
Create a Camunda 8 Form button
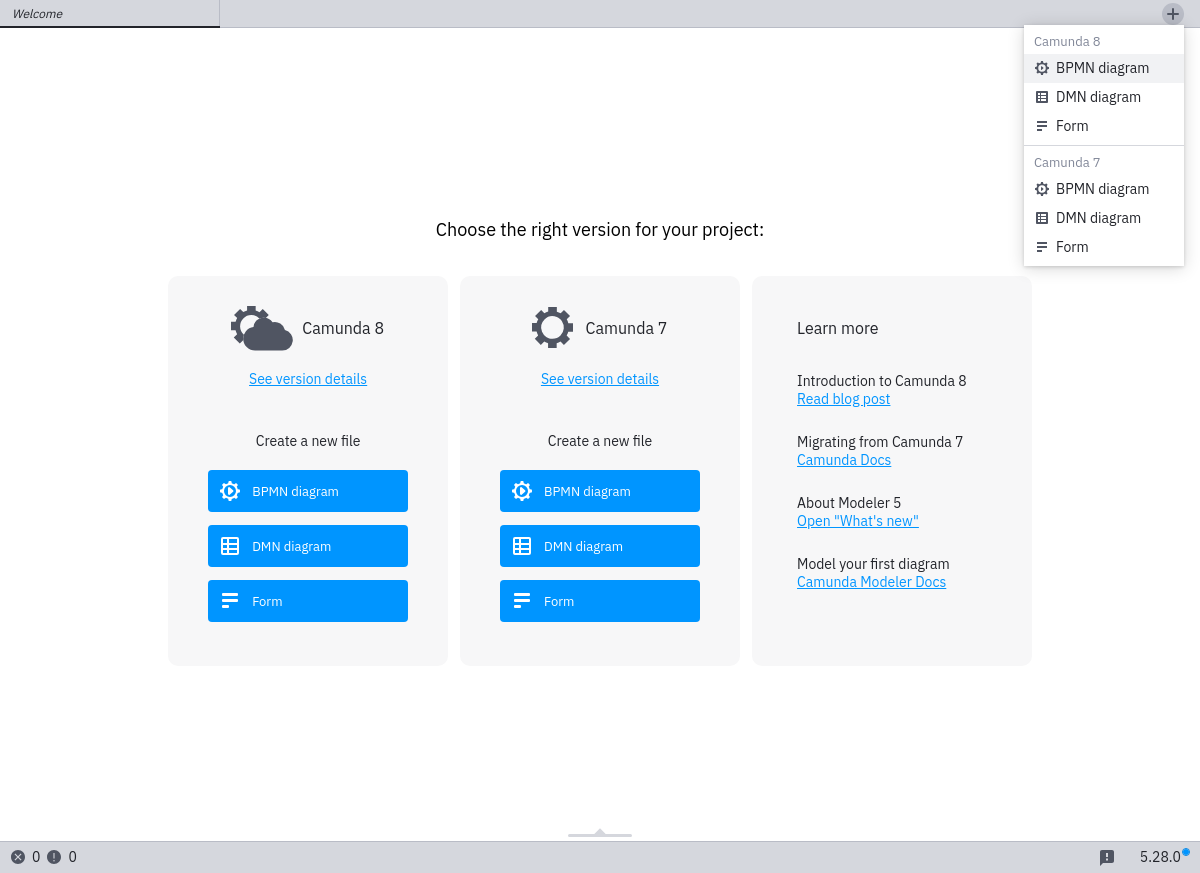pos(308,601)
